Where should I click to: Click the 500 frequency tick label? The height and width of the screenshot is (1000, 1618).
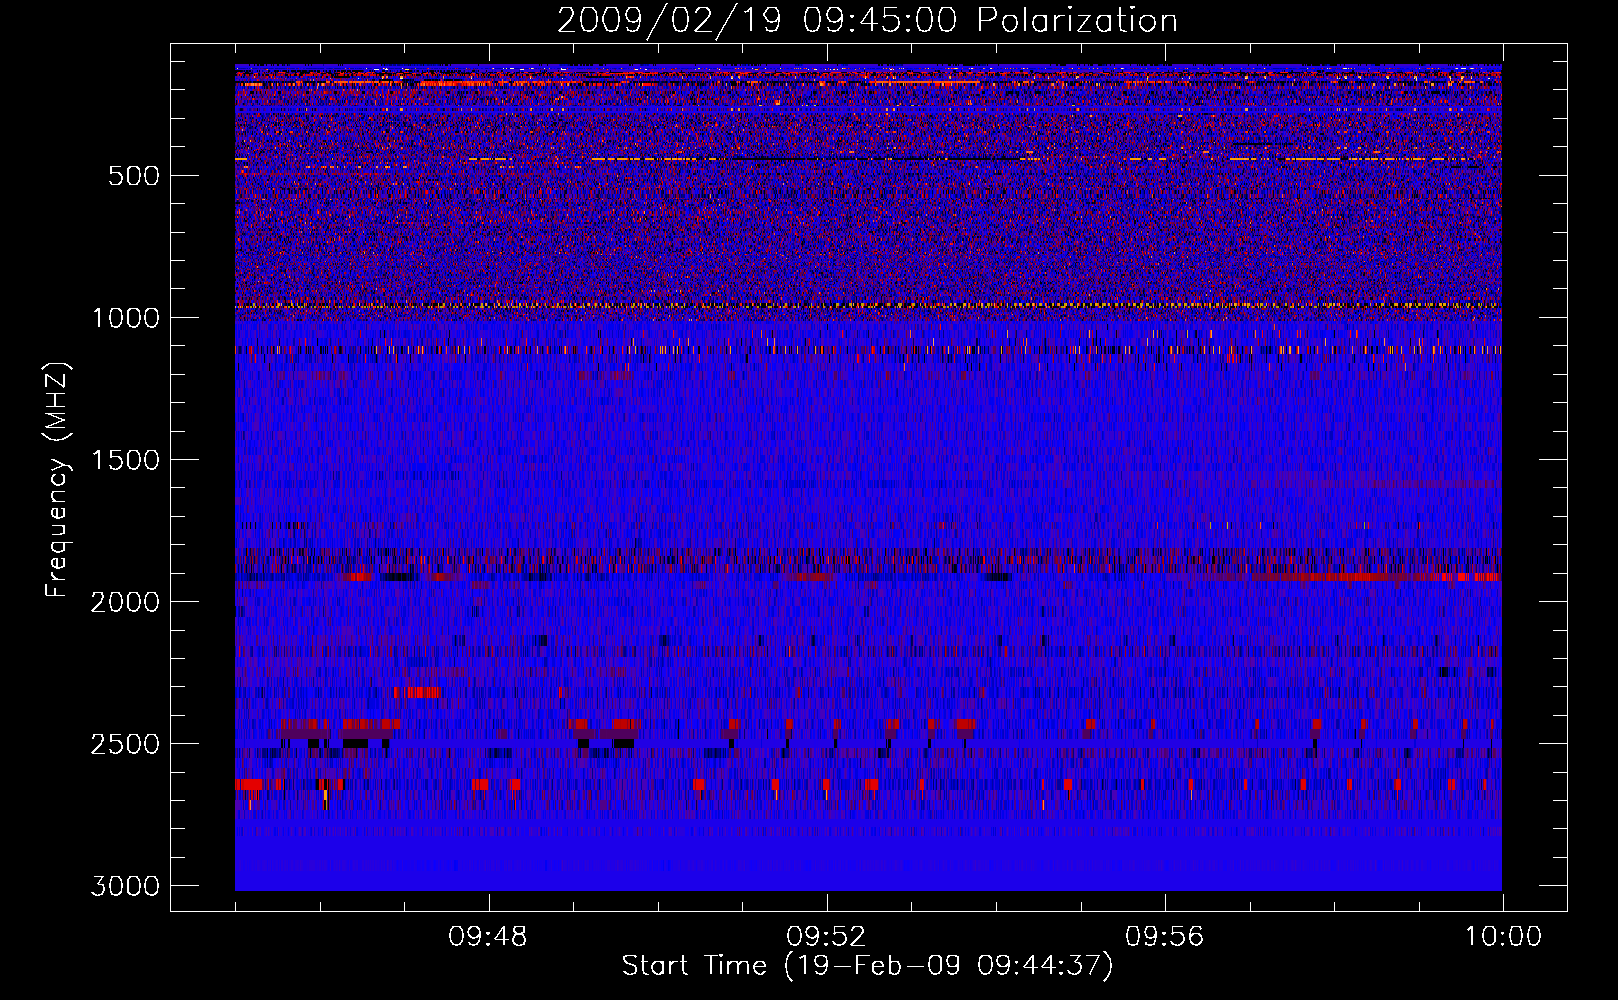(x=134, y=176)
